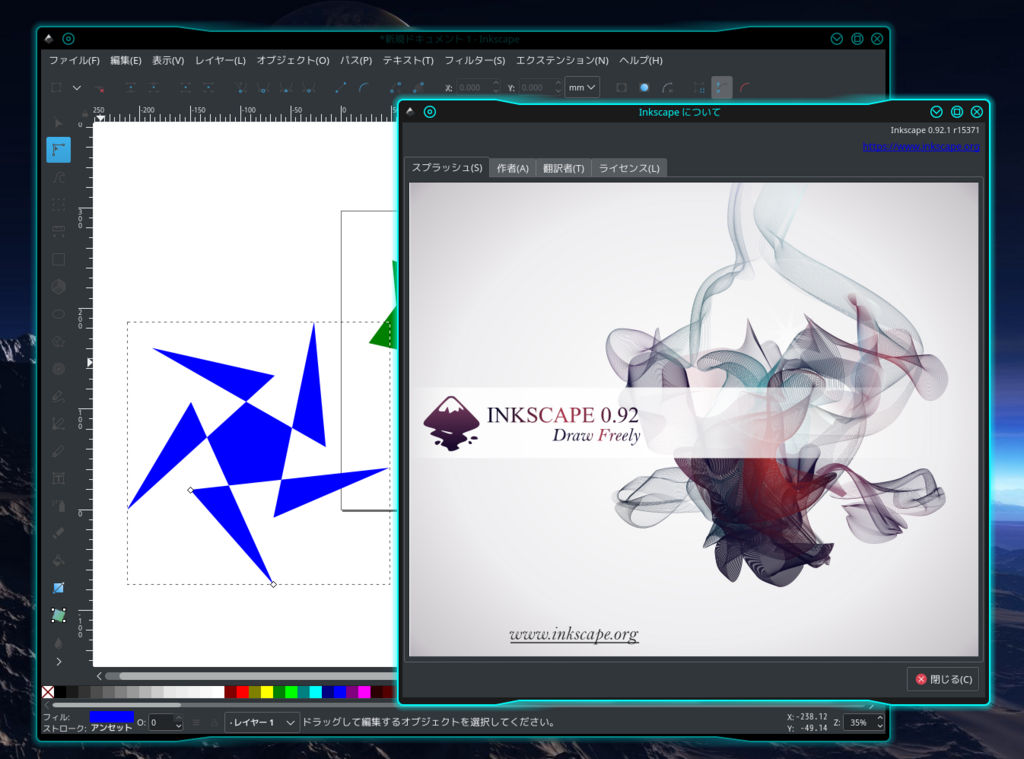Select the Paint bucket tool
Screen dimensions: 1024x759
58,560
